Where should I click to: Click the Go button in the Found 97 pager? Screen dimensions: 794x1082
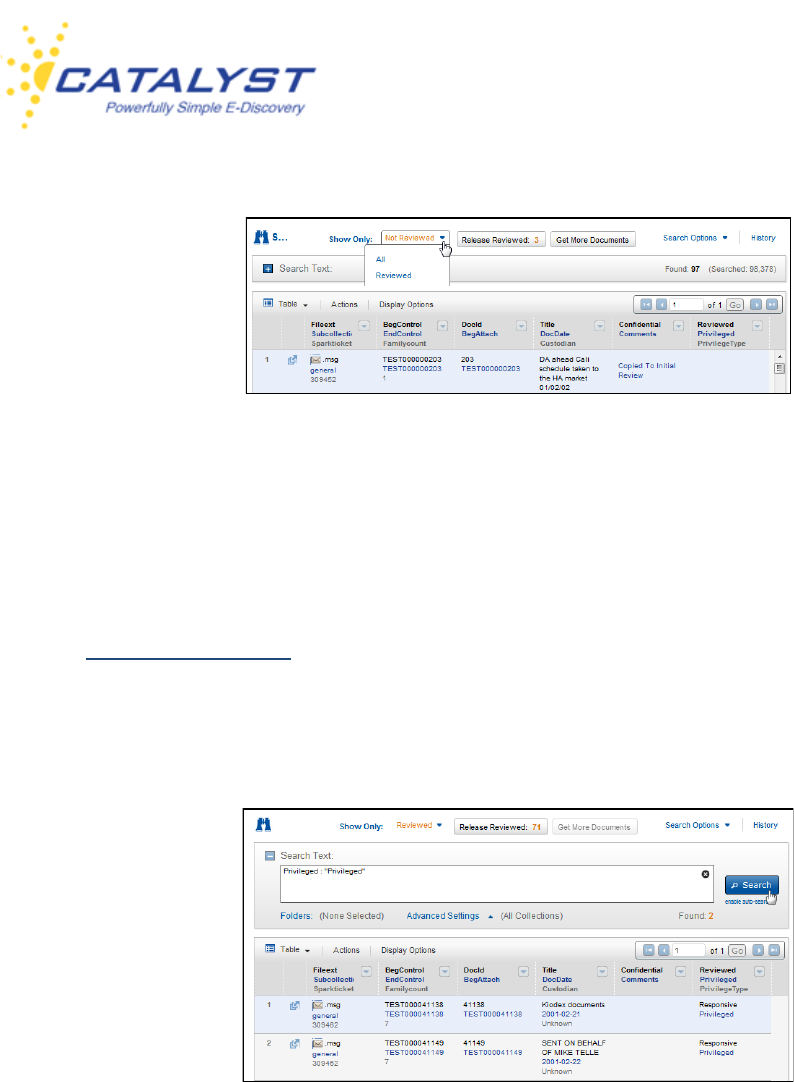tap(735, 304)
